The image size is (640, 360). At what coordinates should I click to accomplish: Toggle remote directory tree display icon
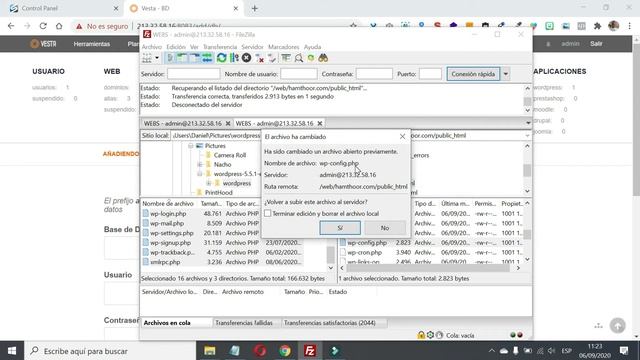(195, 58)
